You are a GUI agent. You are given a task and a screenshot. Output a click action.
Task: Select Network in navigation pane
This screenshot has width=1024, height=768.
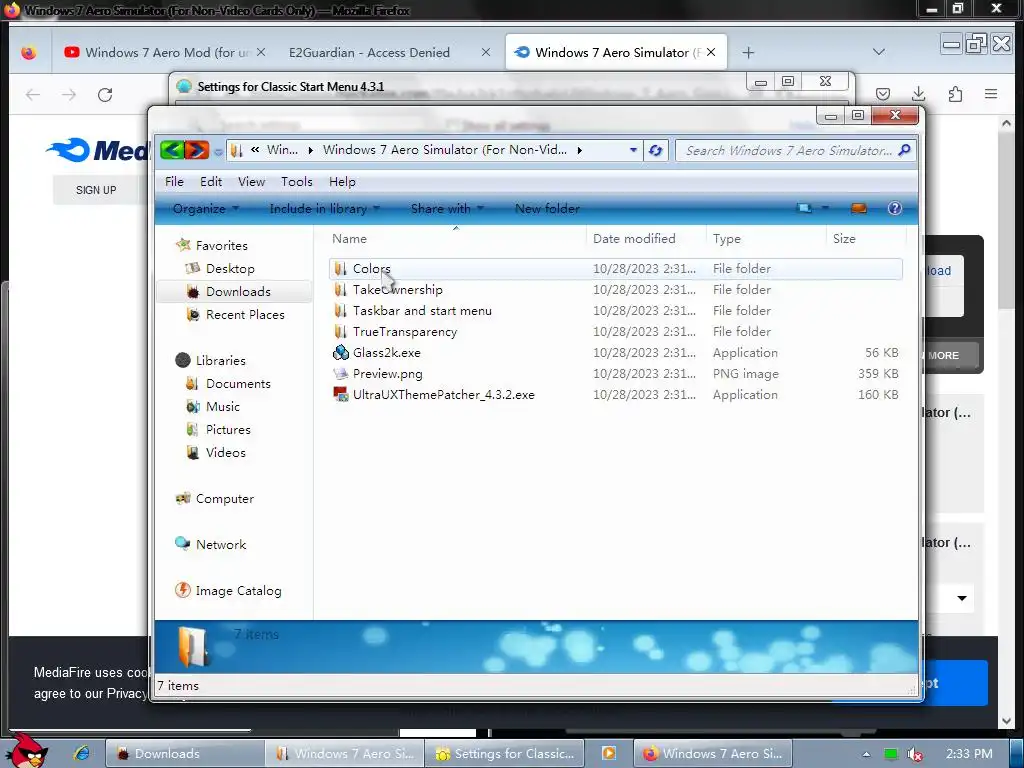(x=211, y=544)
